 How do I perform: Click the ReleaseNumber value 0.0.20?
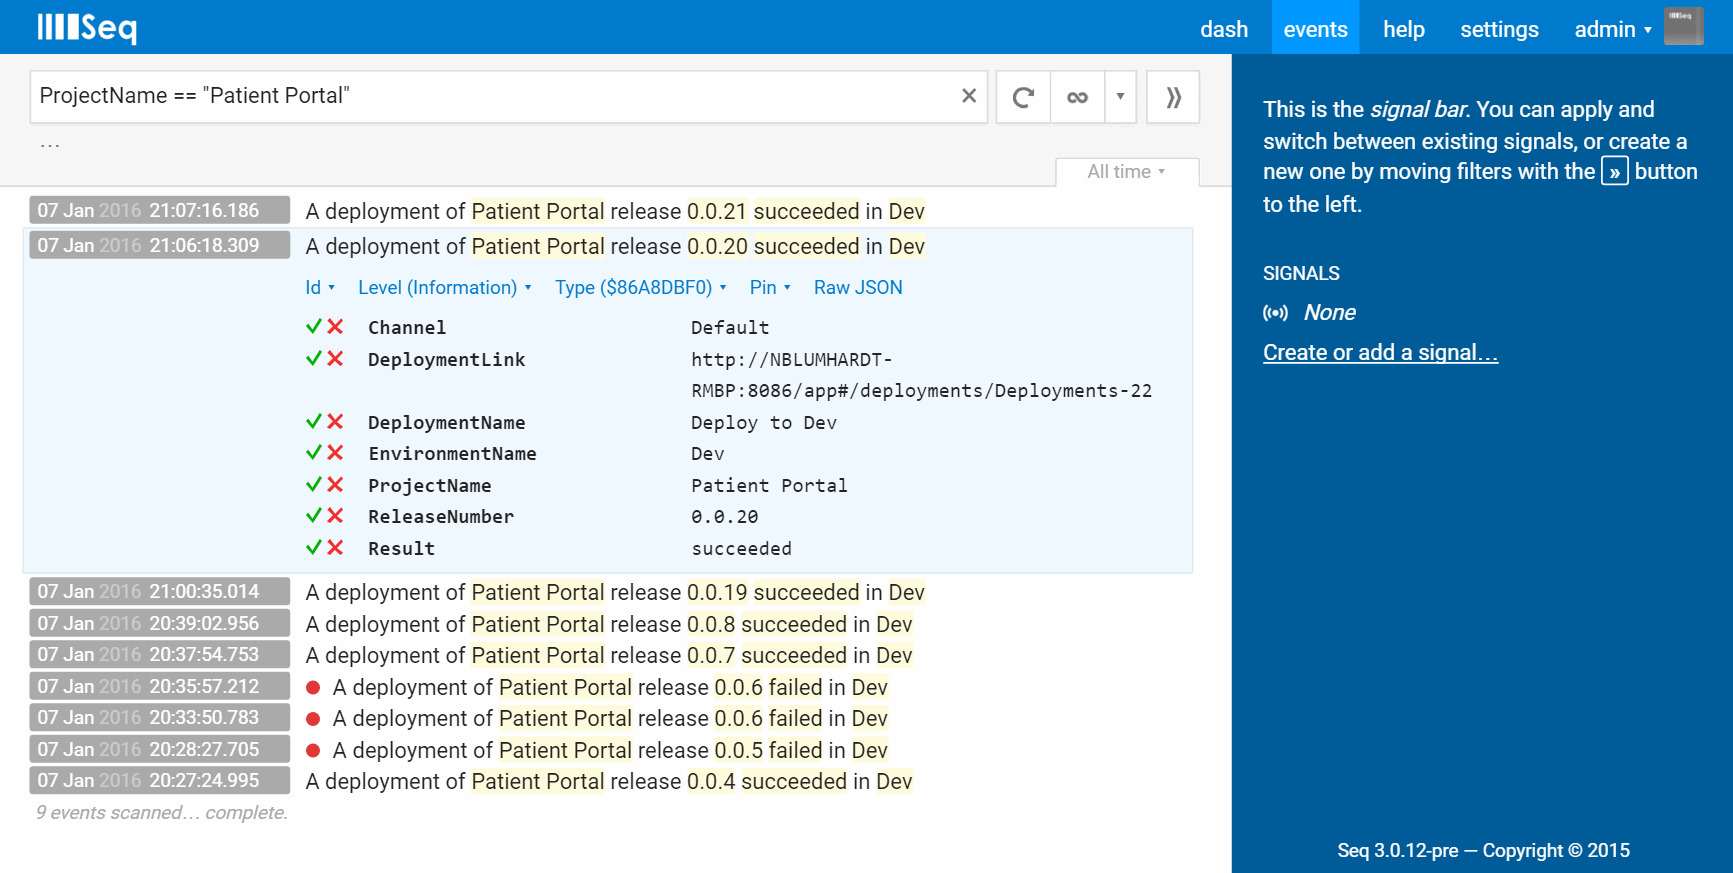[x=725, y=517]
